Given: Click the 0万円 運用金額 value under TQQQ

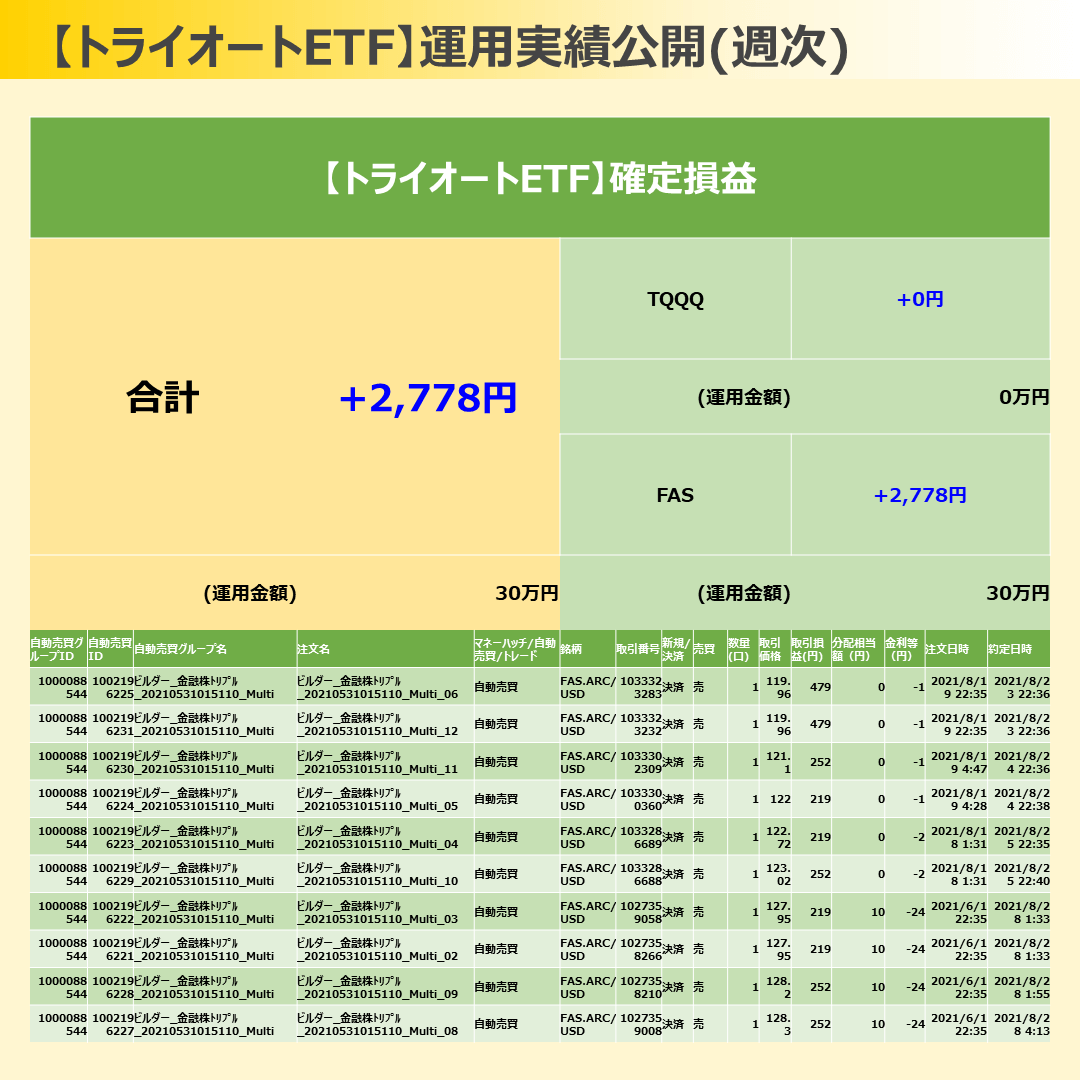Looking at the screenshot, I should [1024, 397].
